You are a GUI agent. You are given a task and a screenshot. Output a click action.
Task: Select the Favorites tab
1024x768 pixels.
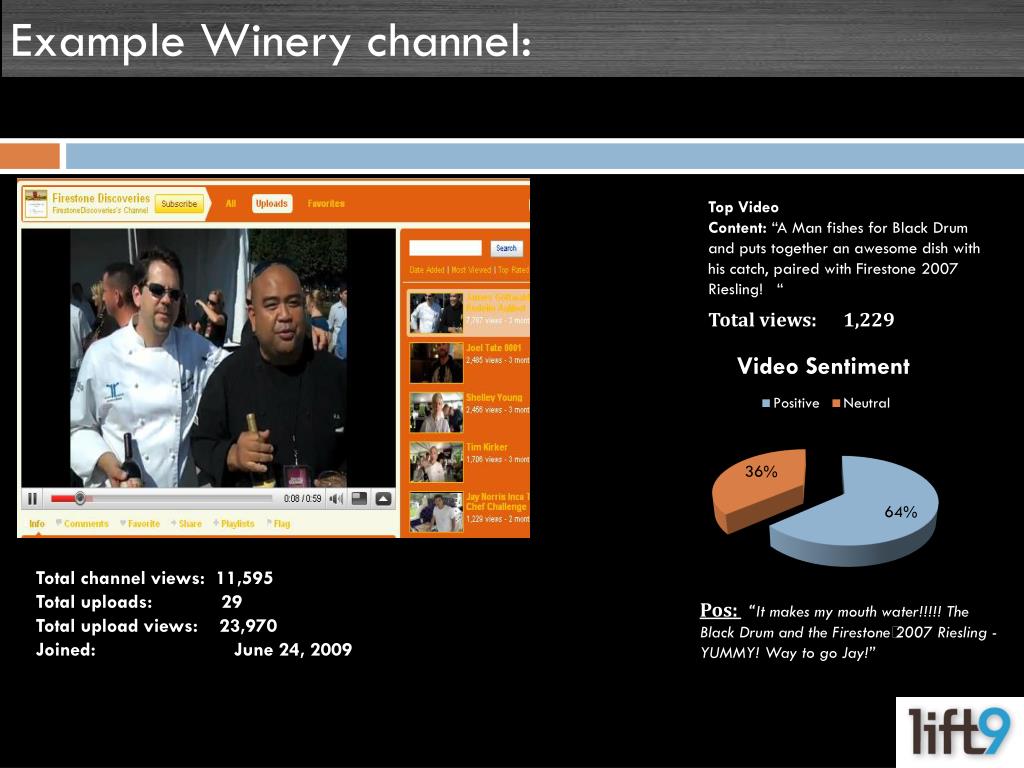click(326, 204)
